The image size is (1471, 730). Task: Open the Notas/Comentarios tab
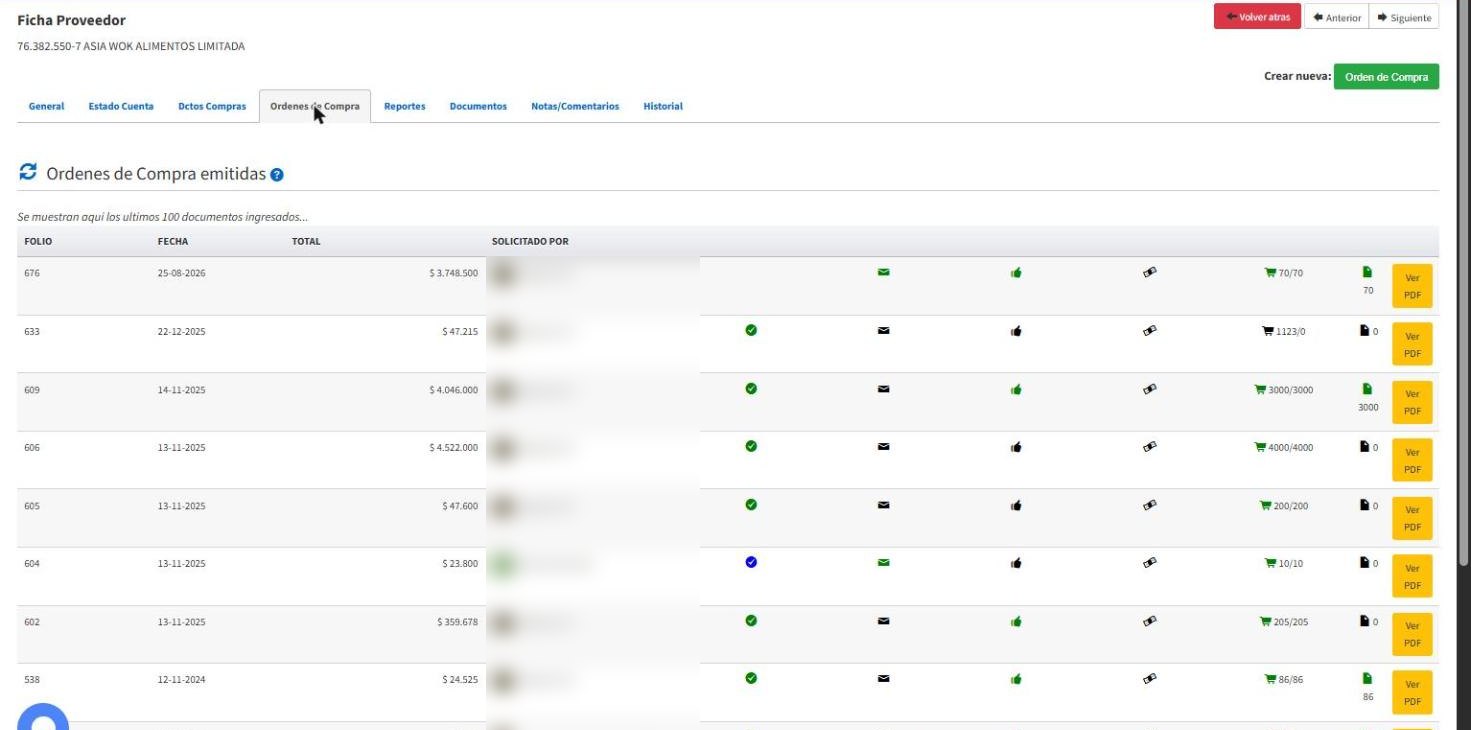(x=575, y=106)
